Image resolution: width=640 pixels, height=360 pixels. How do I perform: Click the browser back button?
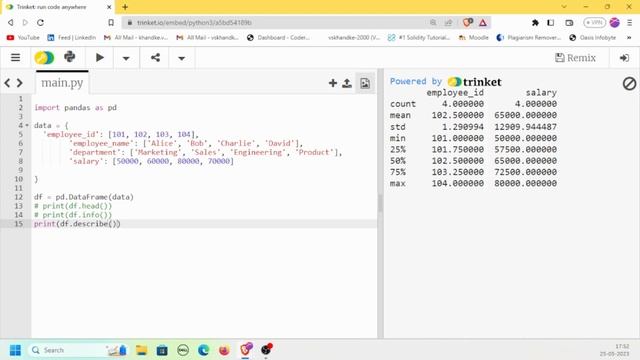[11, 22]
